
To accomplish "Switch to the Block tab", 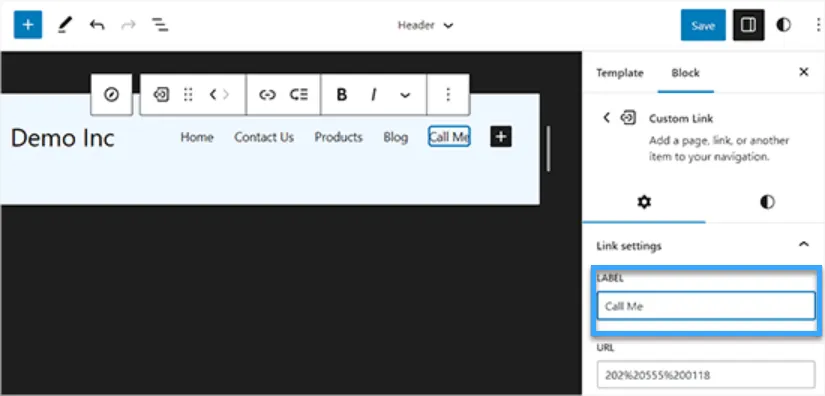I will (x=686, y=73).
